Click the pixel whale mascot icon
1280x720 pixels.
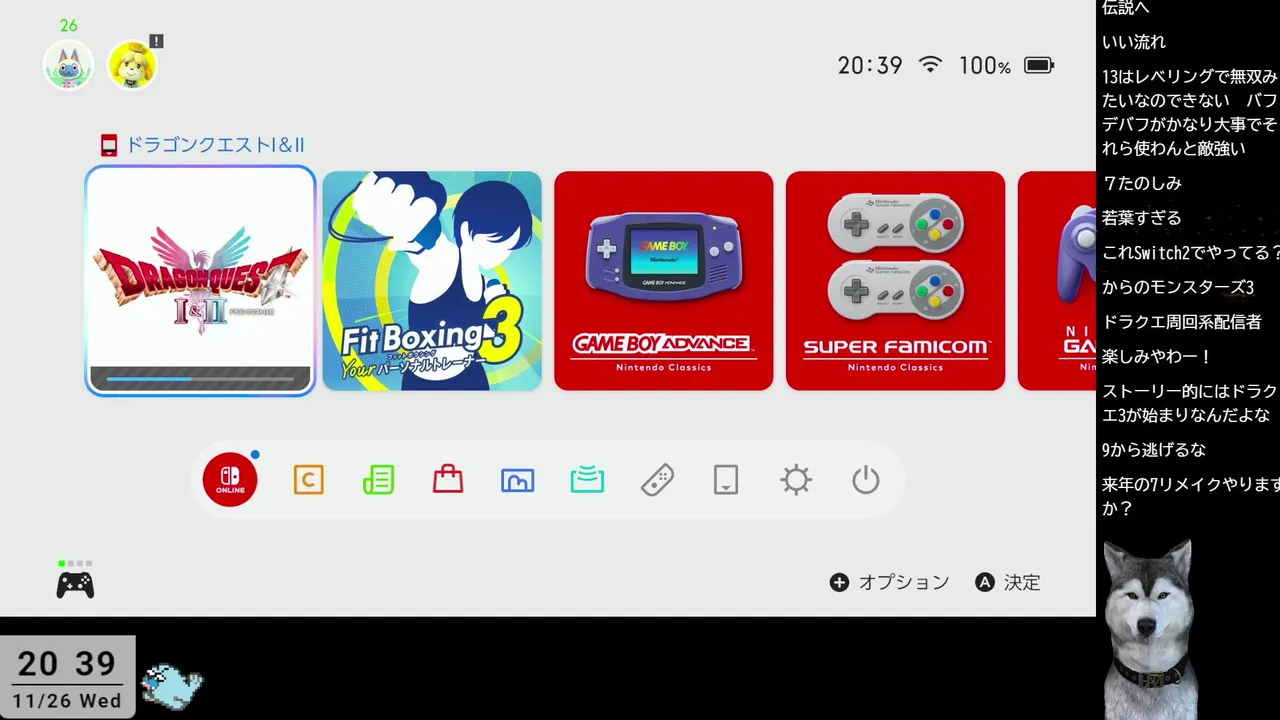[172, 685]
